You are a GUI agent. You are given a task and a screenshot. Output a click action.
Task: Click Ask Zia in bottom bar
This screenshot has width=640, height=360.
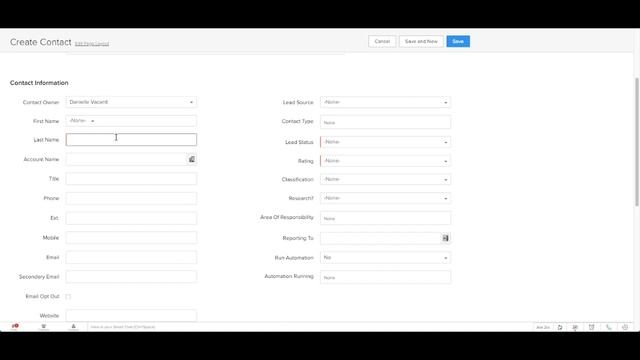coord(542,327)
